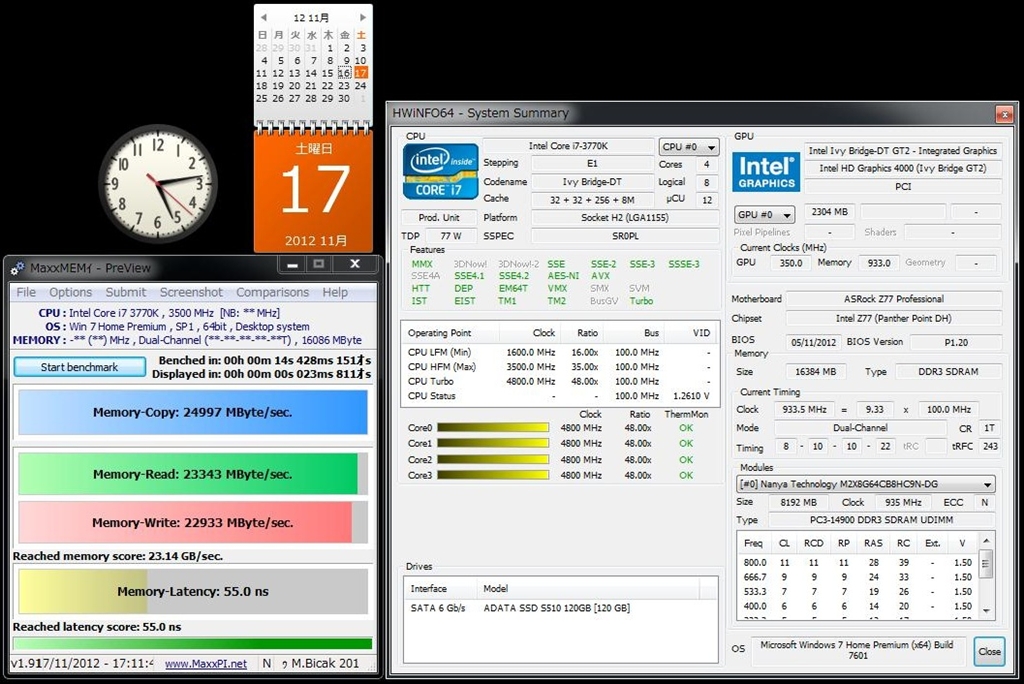
Task: Click the Intel Core i7 logo
Action: point(440,171)
